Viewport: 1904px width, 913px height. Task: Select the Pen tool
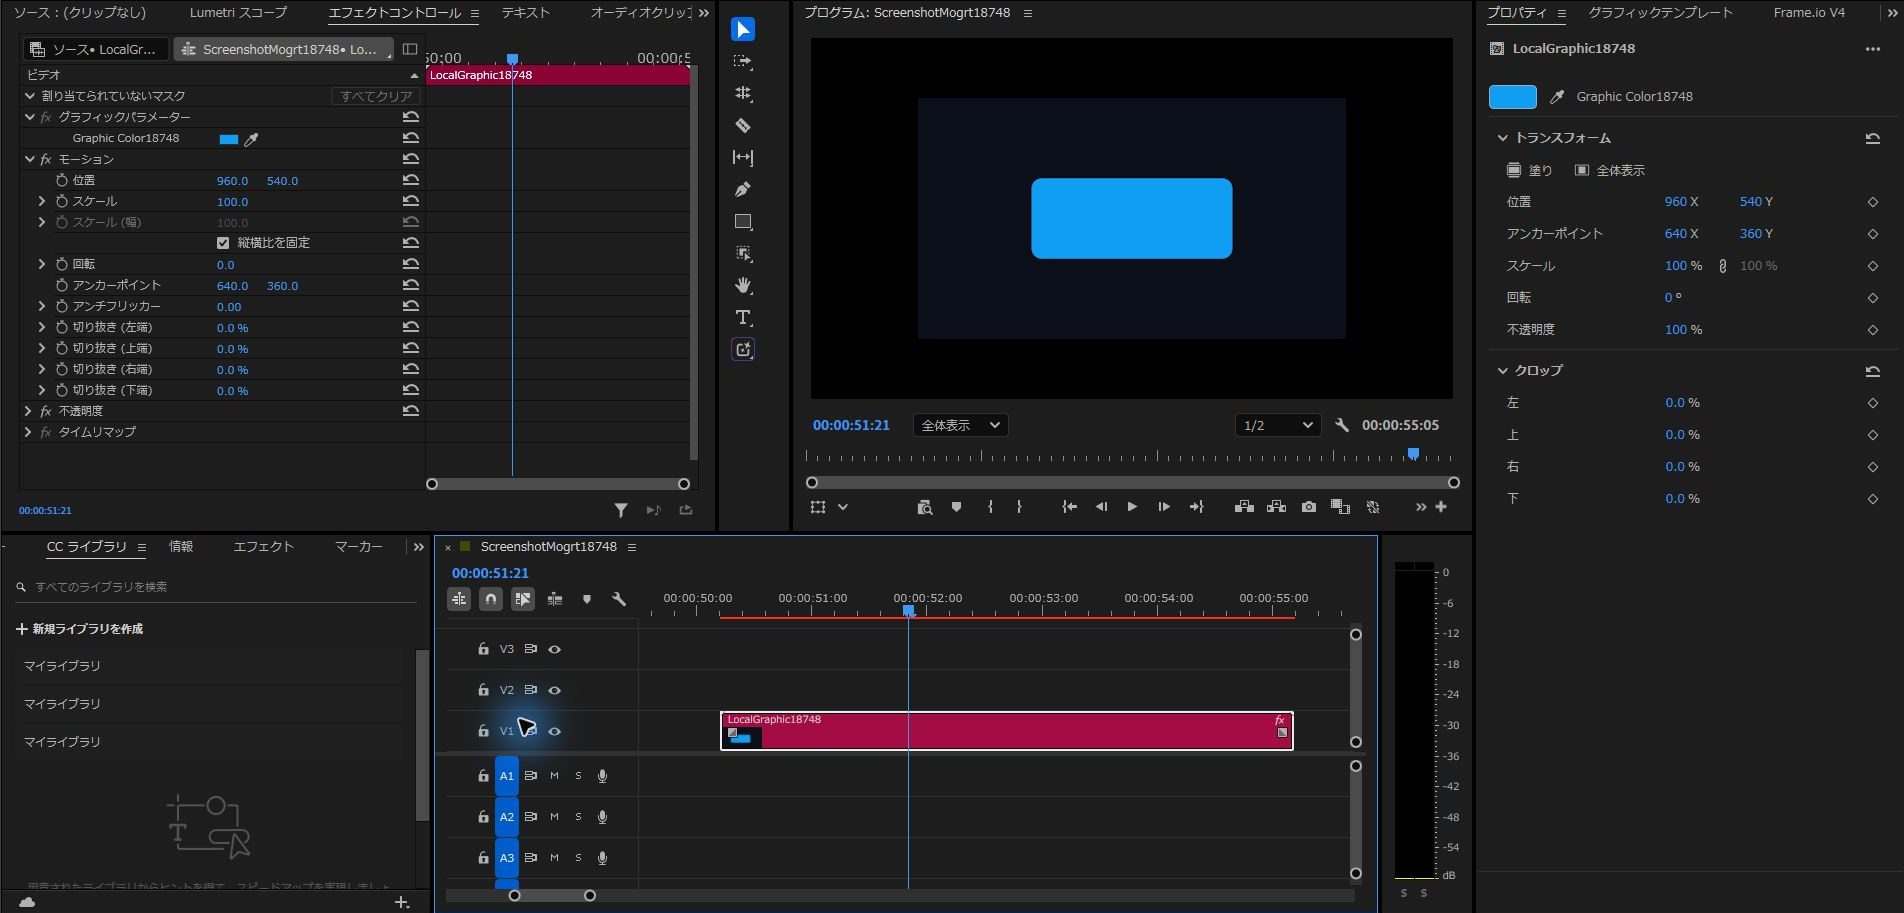(743, 189)
